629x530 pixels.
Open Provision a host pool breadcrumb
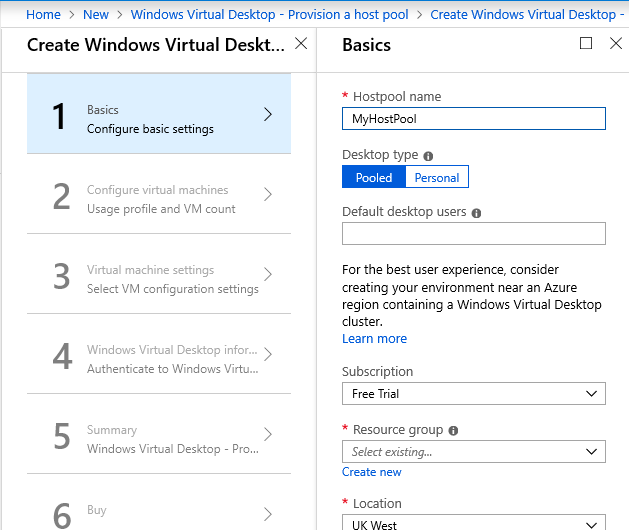270,14
